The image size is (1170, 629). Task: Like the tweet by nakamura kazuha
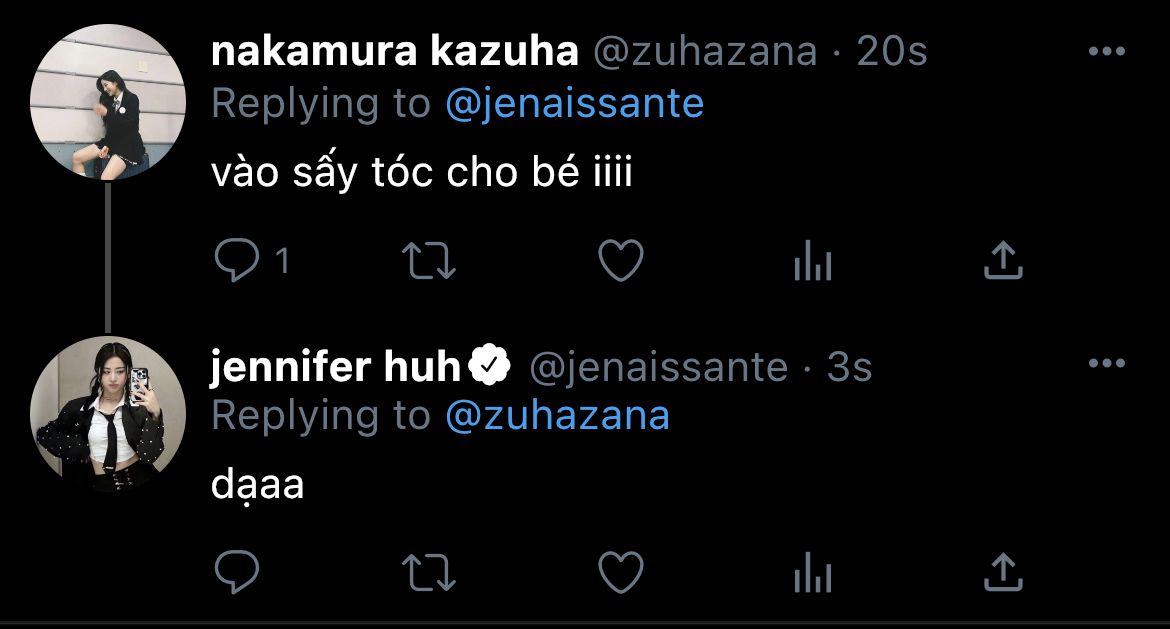pos(620,261)
